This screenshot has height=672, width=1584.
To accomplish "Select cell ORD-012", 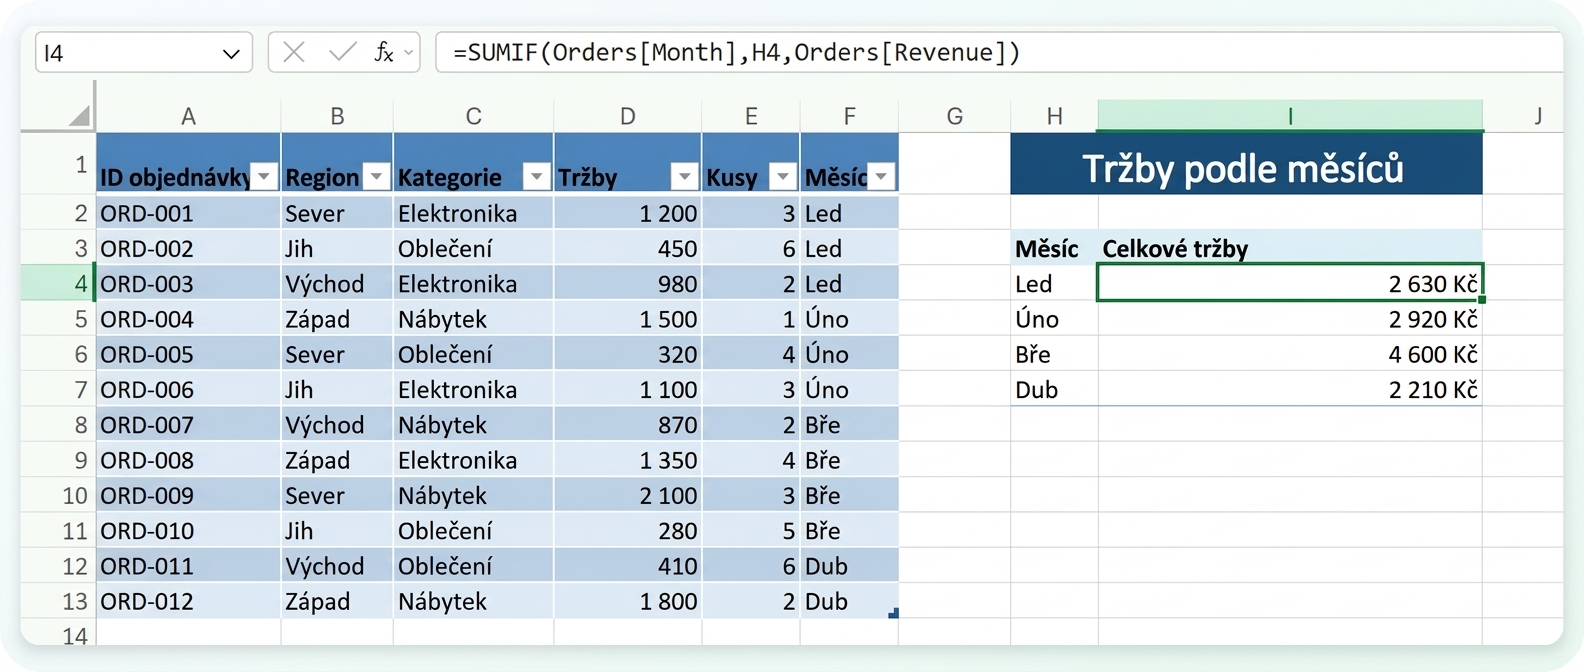I will pyautogui.click(x=188, y=601).
